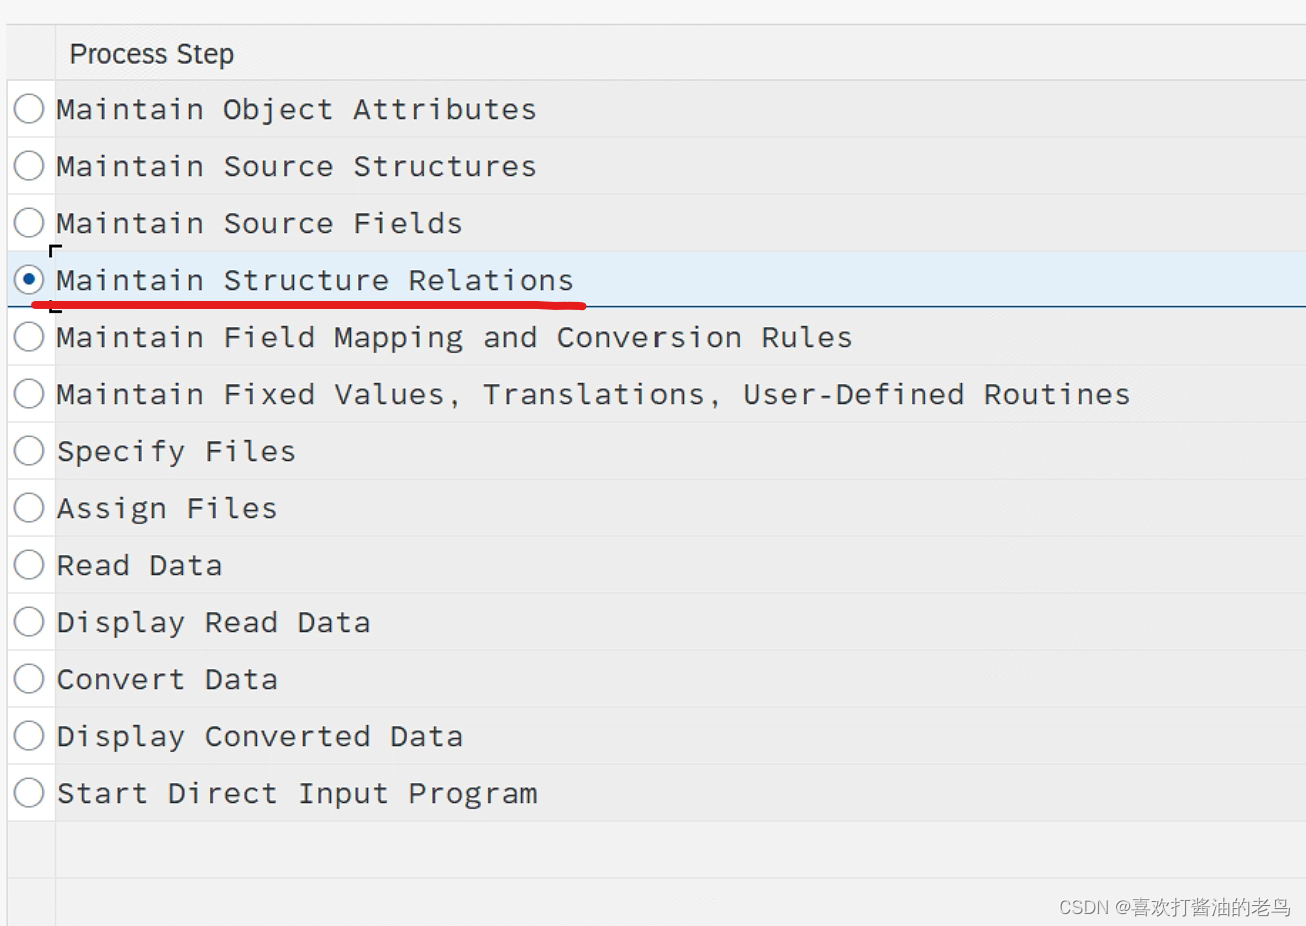Select Maintain Fixed Values, Translations, User-Defined Routines
The image size is (1306, 926).
(29, 394)
